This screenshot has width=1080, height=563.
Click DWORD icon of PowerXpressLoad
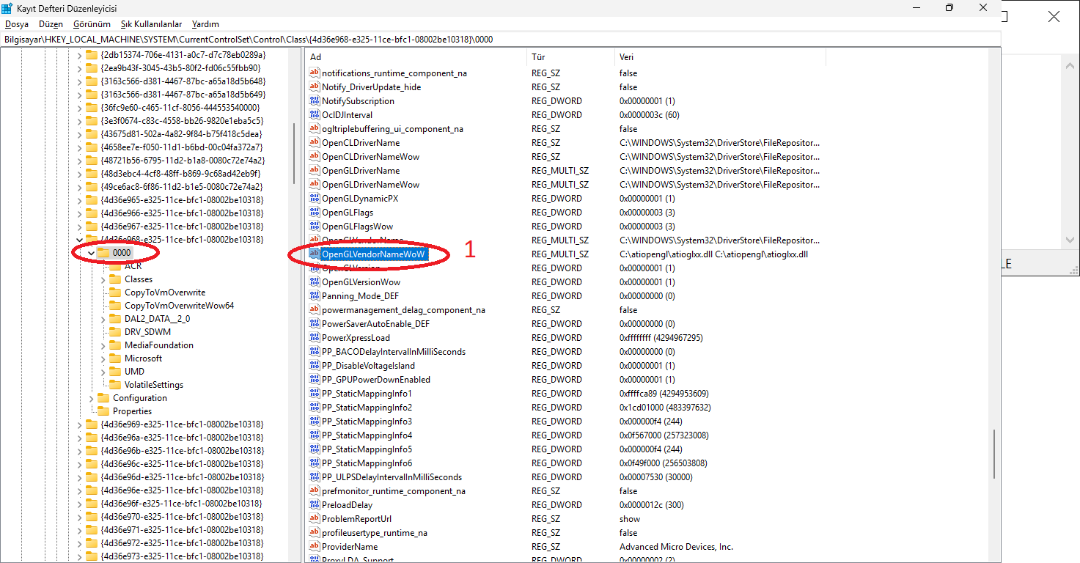point(315,338)
